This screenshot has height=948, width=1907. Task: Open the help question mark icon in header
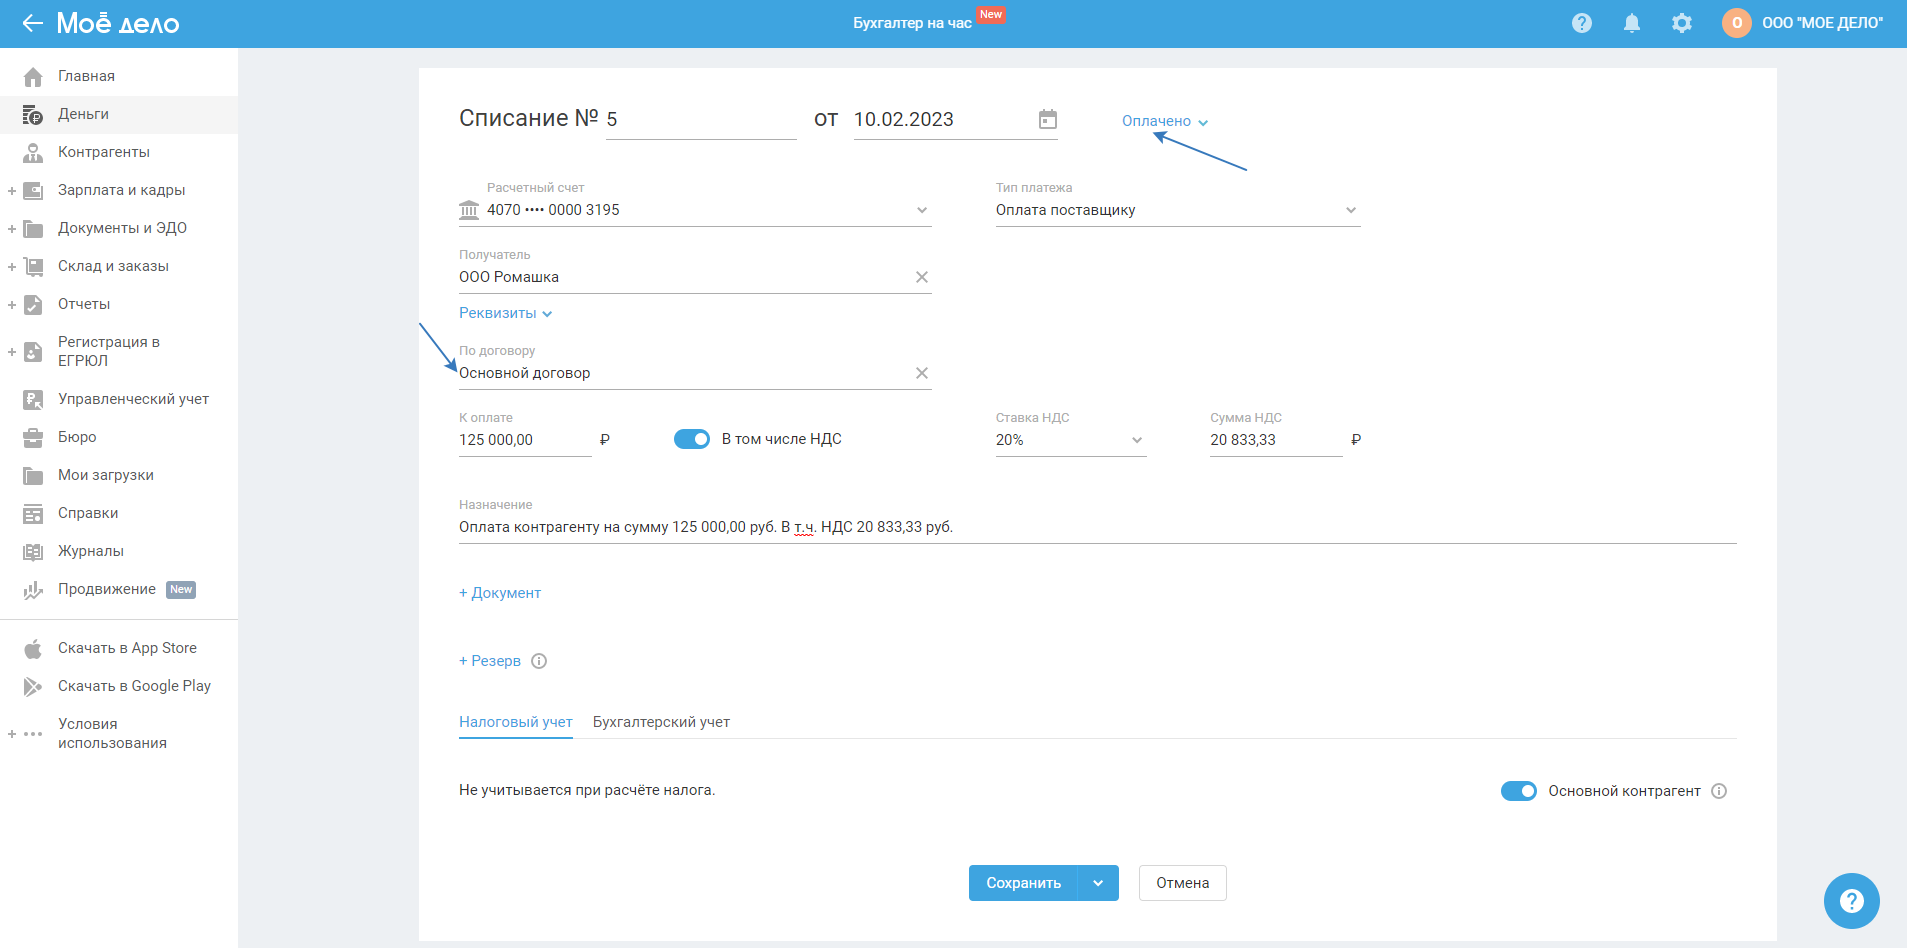[1582, 23]
